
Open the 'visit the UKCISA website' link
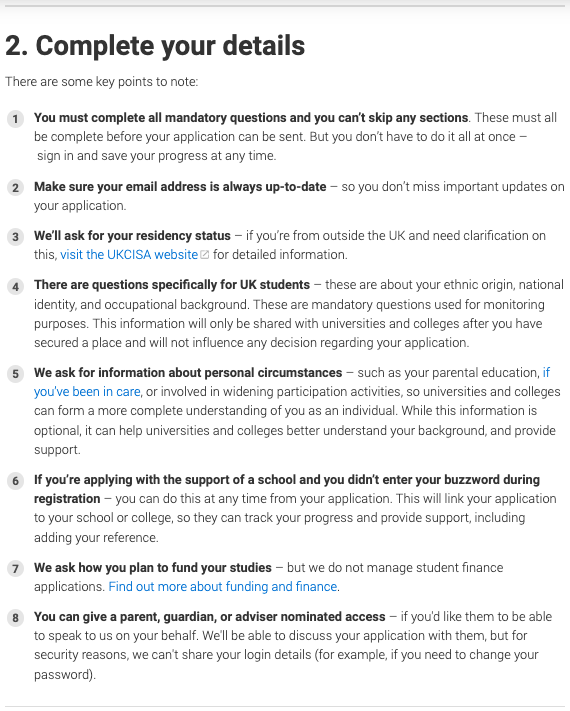(x=129, y=254)
